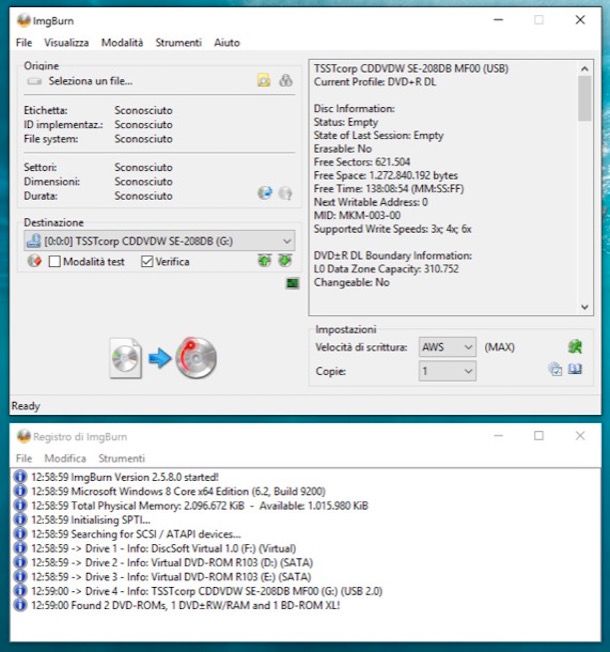Click the green Automatic Write Speed icon
The image size is (610, 652).
point(575,347)
